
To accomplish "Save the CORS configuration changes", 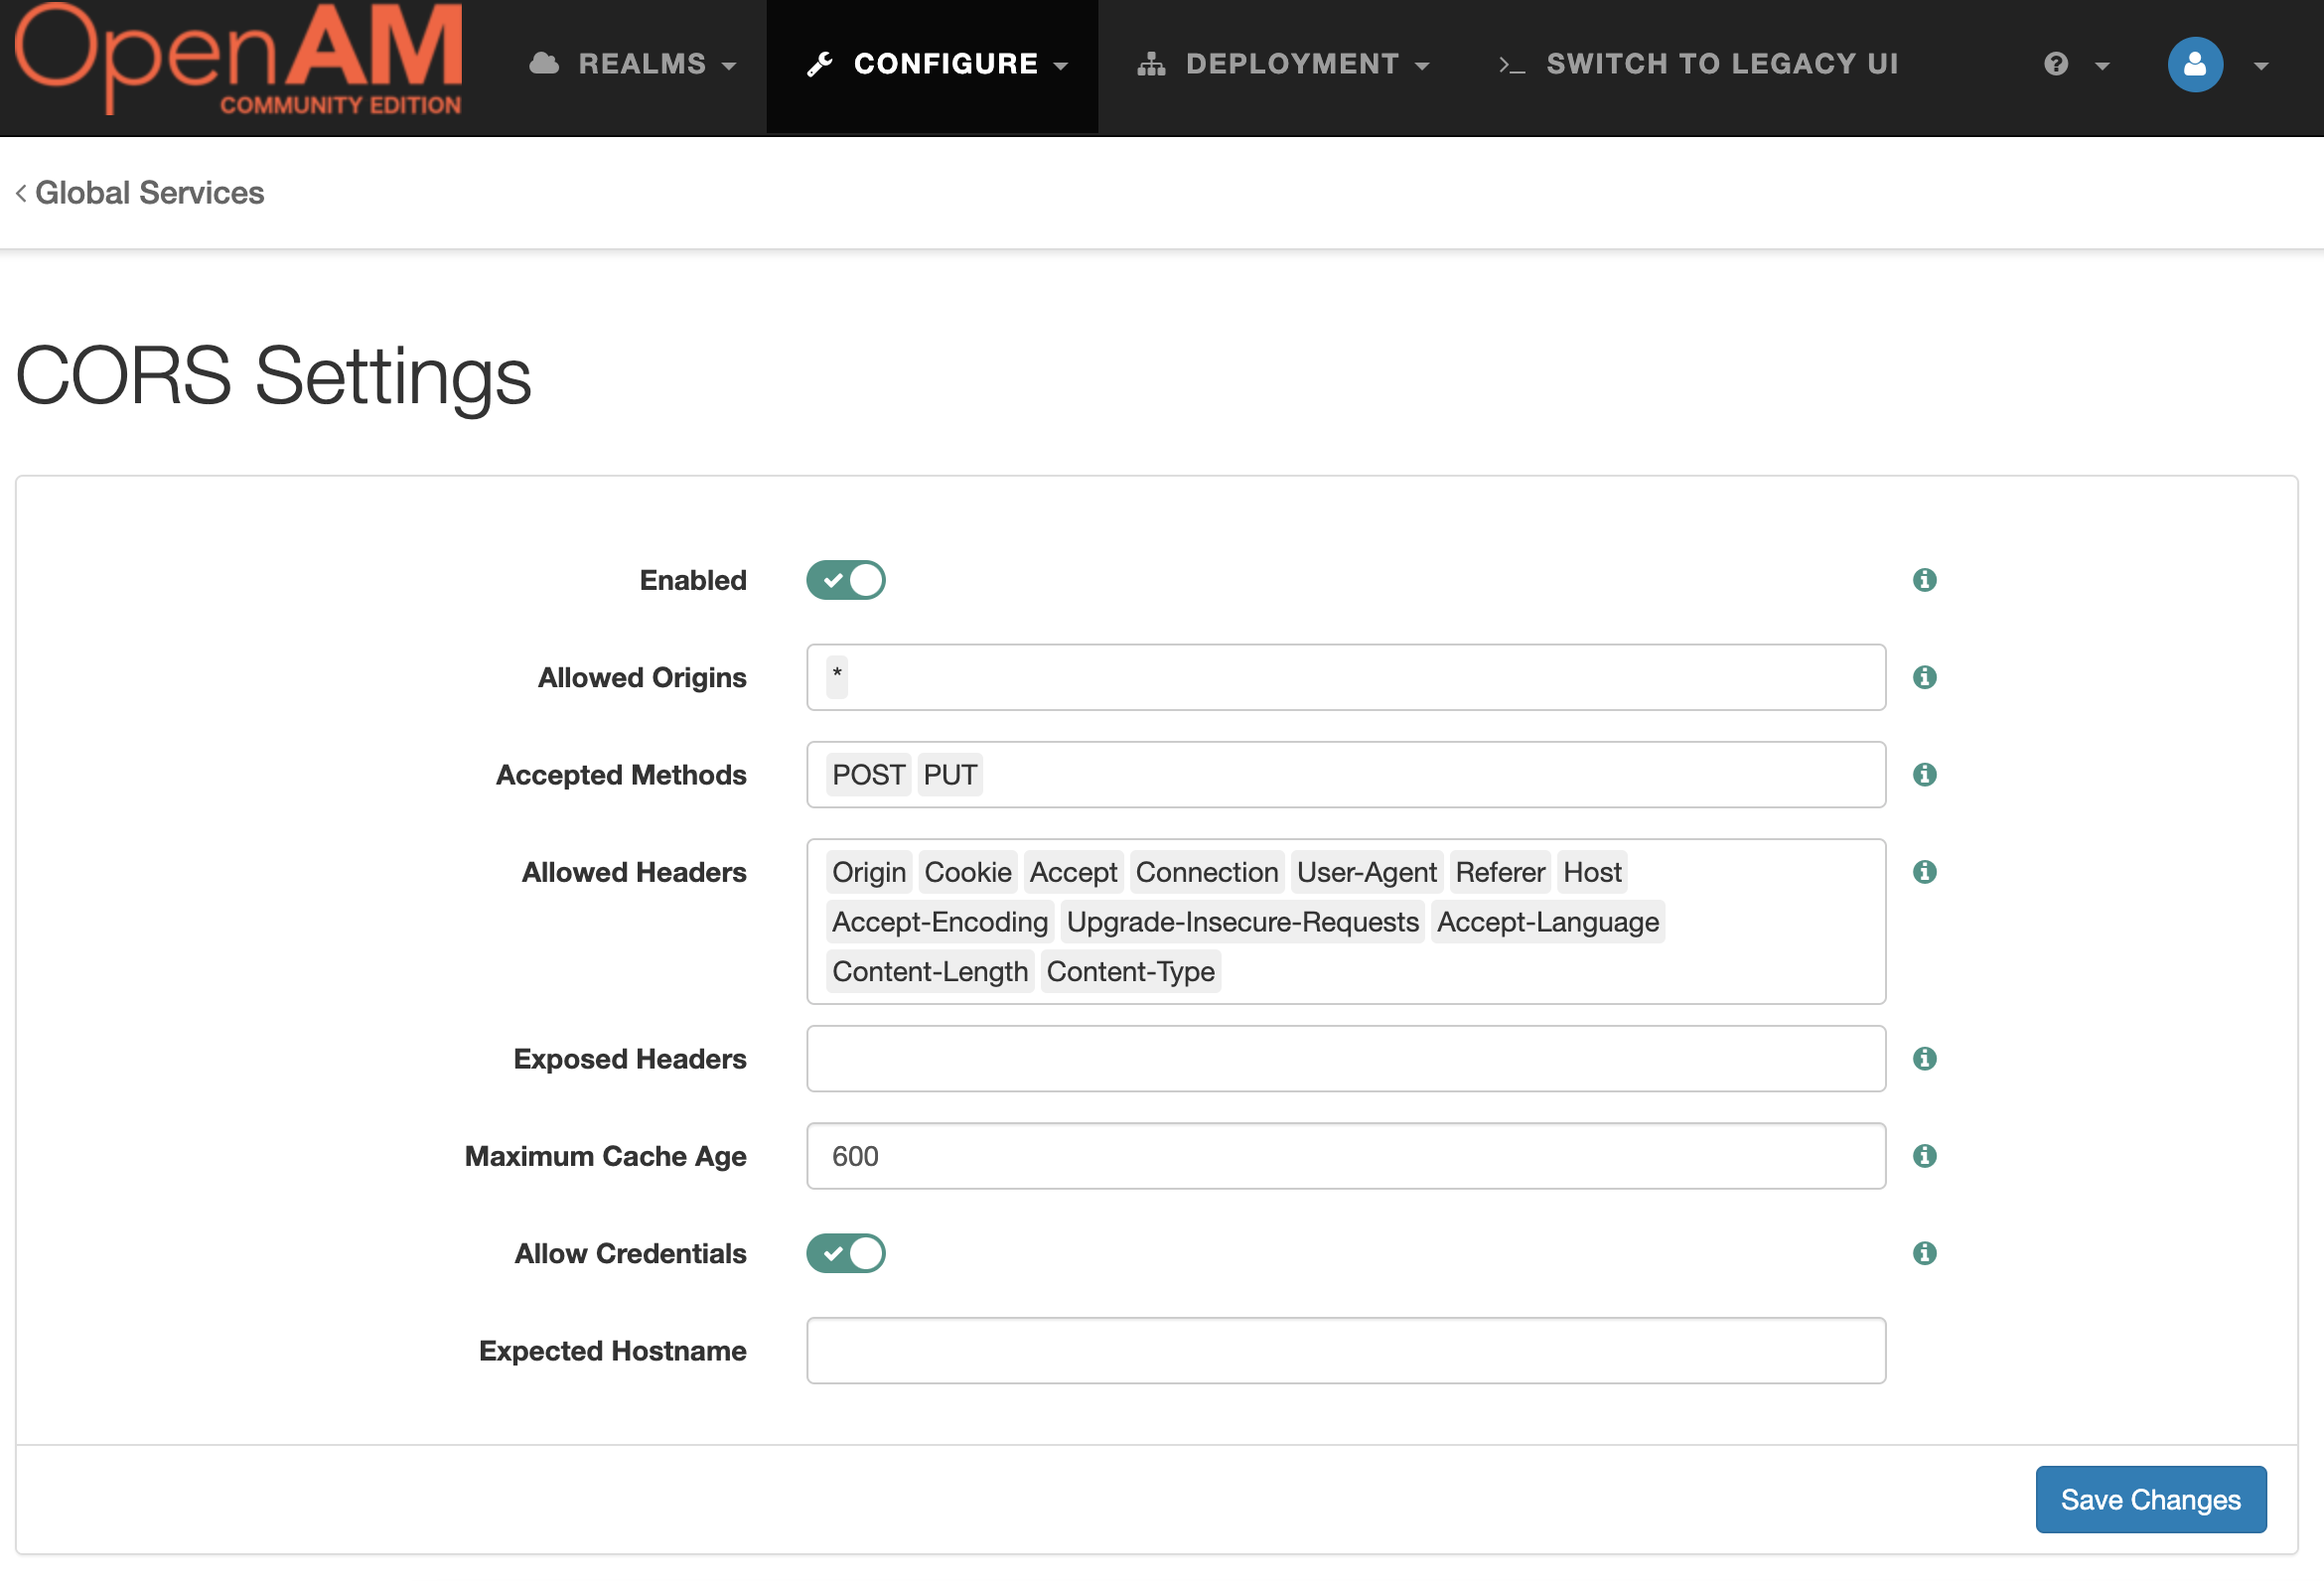I will click(x=2153, y=1500).
